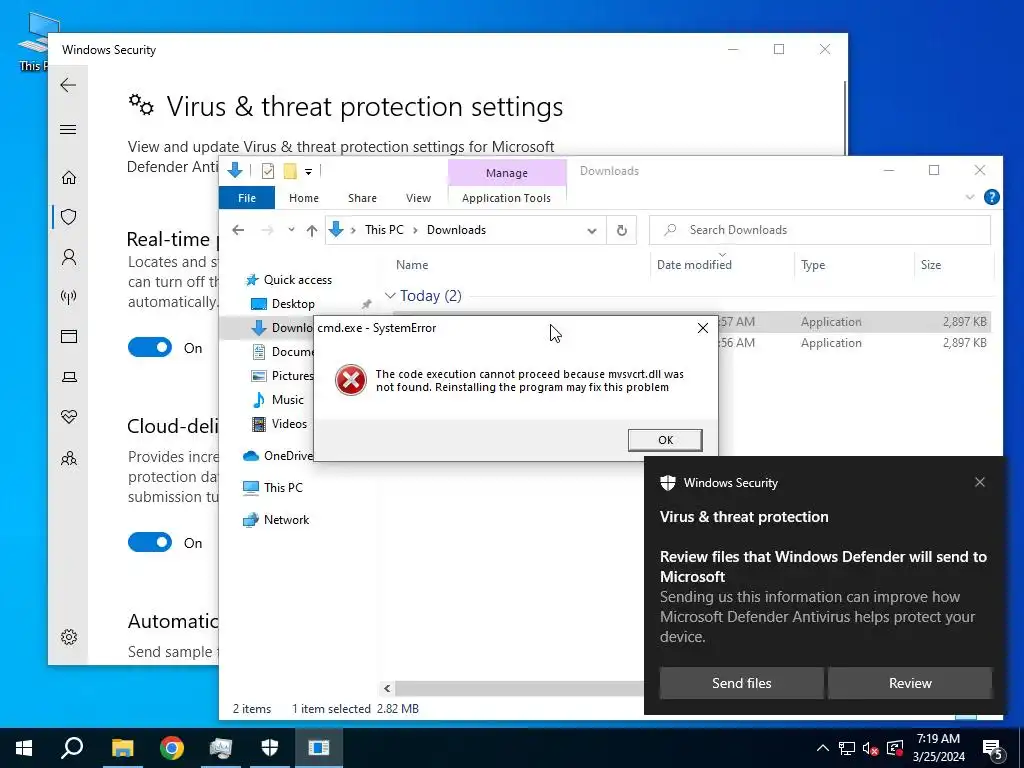Open the Explorer help question mark icon
Image resolution: width=1024 pixels, height=768 pixels.
[x=991, y=197]
